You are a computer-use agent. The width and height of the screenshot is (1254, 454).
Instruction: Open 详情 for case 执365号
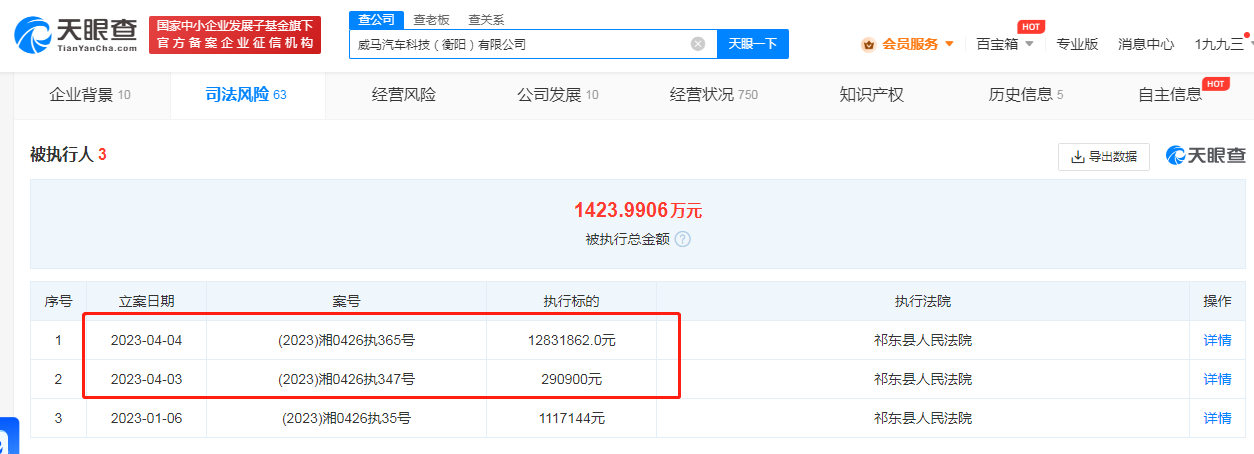[x=1217, y=340]
